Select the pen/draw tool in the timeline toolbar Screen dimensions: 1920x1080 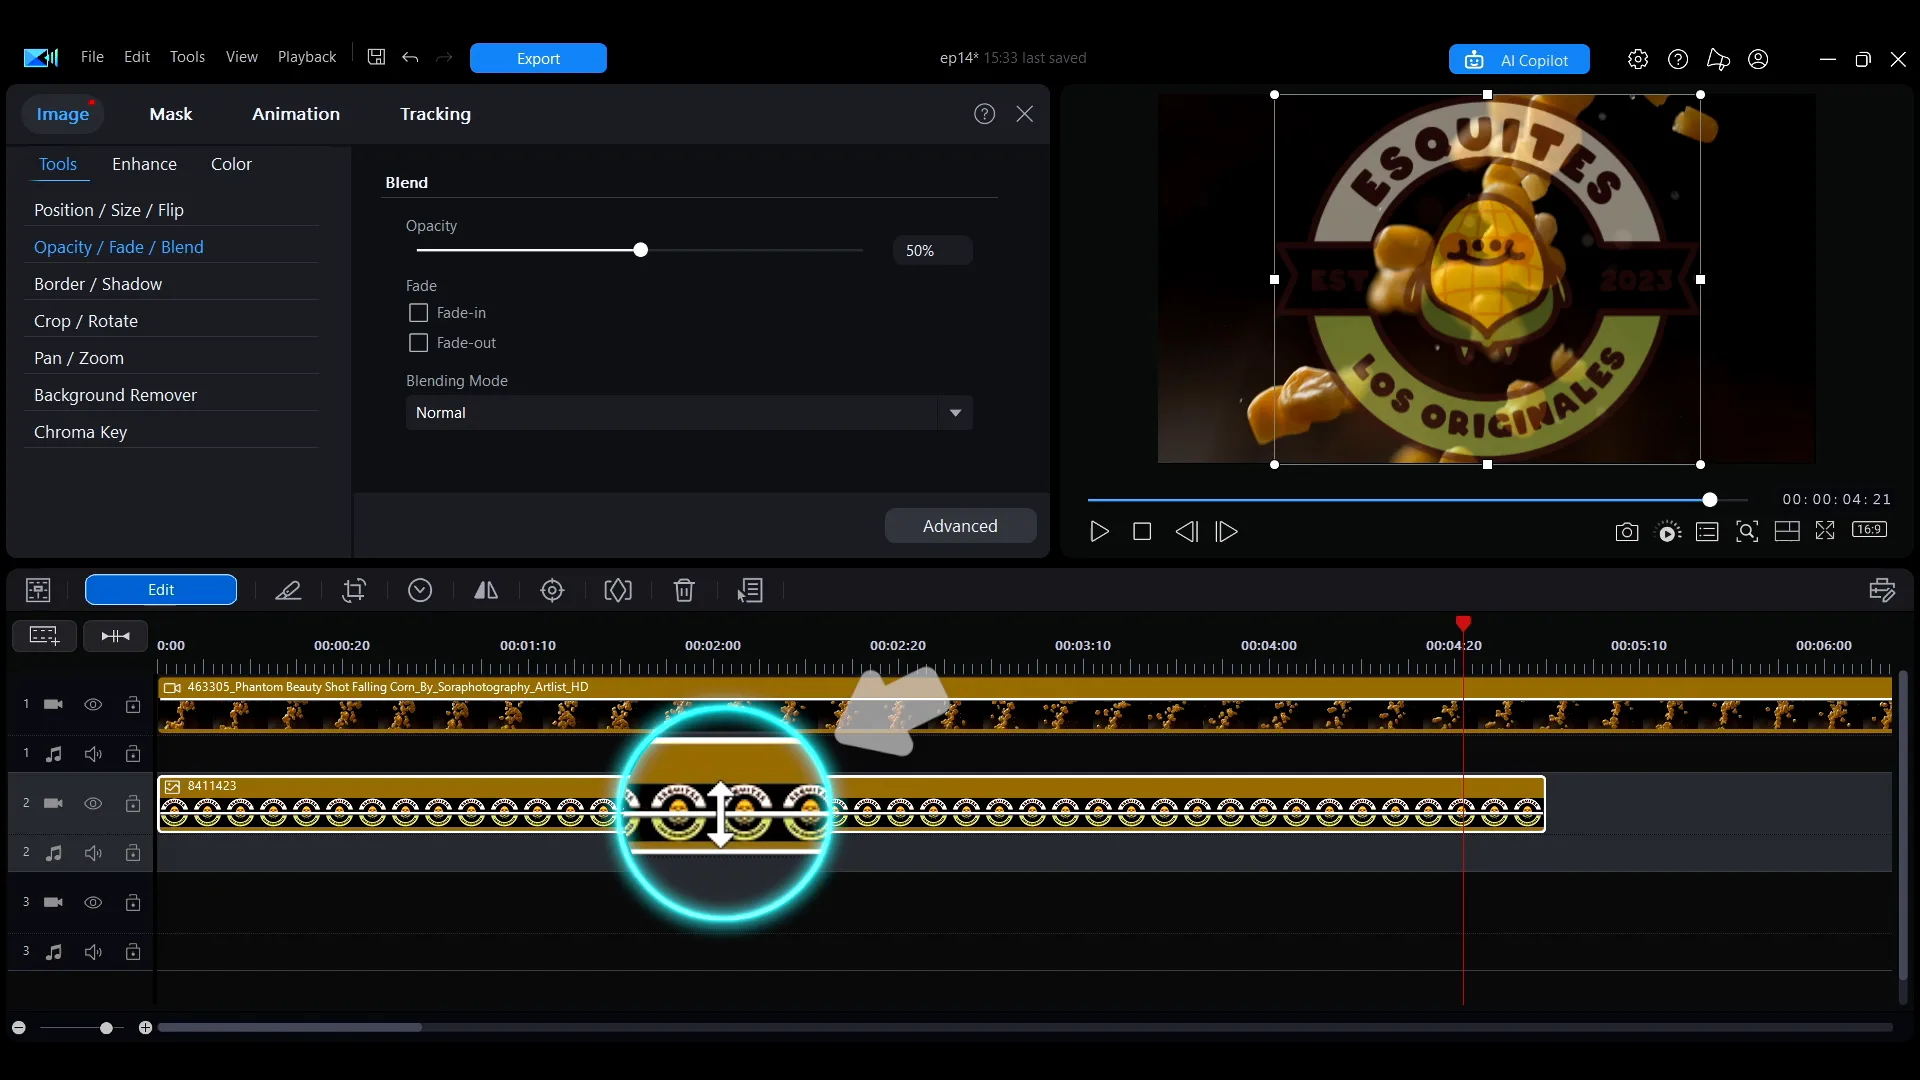288,590
